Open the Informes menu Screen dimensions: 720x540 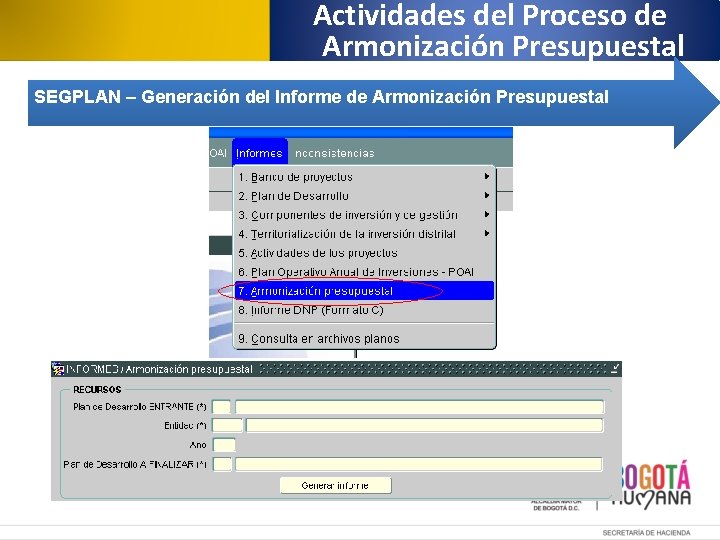point(259,153)
